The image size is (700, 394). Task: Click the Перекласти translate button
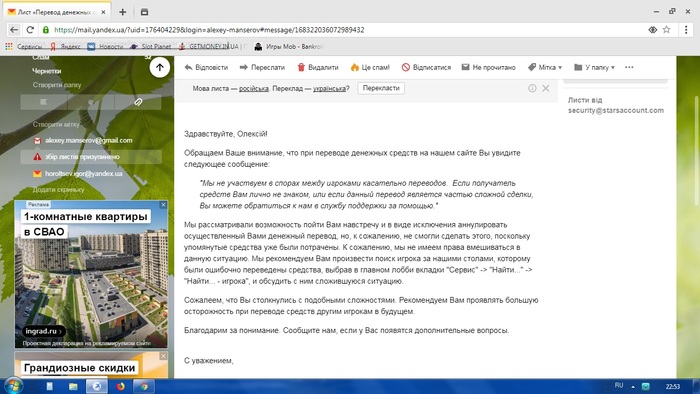pyautogui.click(x=381, y=88)
